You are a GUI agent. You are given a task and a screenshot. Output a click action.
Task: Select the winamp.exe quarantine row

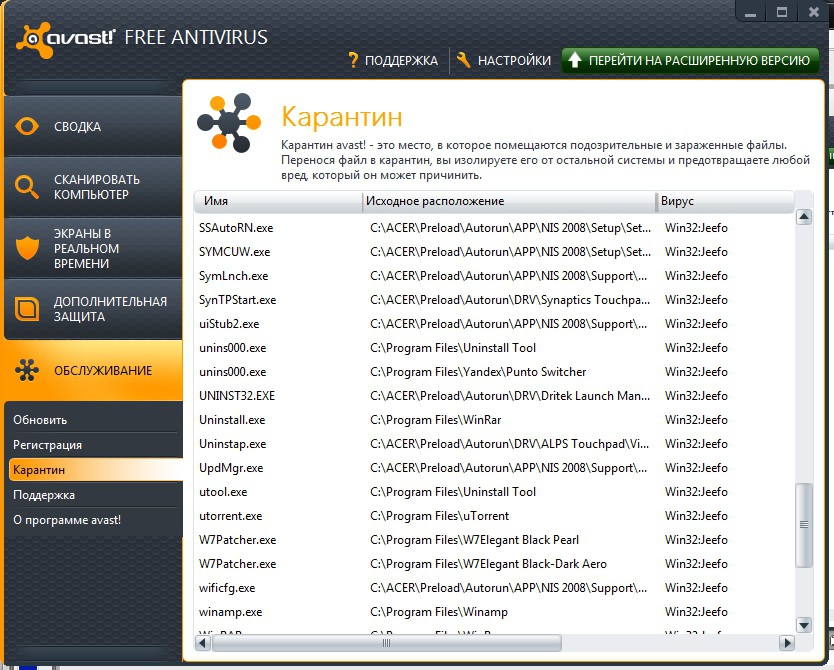[231, 612]
